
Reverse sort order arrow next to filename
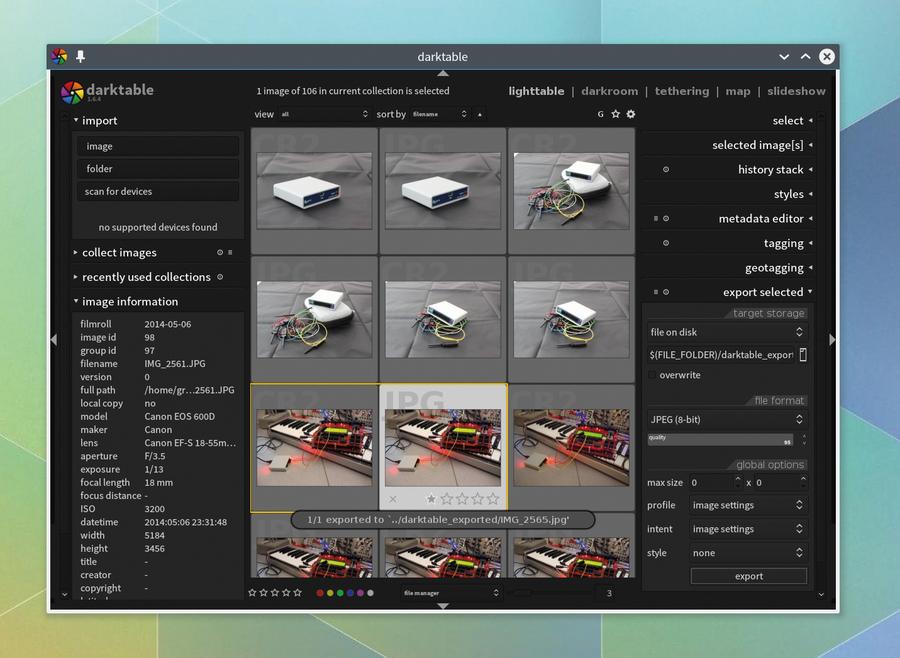(x=480, y=114)
